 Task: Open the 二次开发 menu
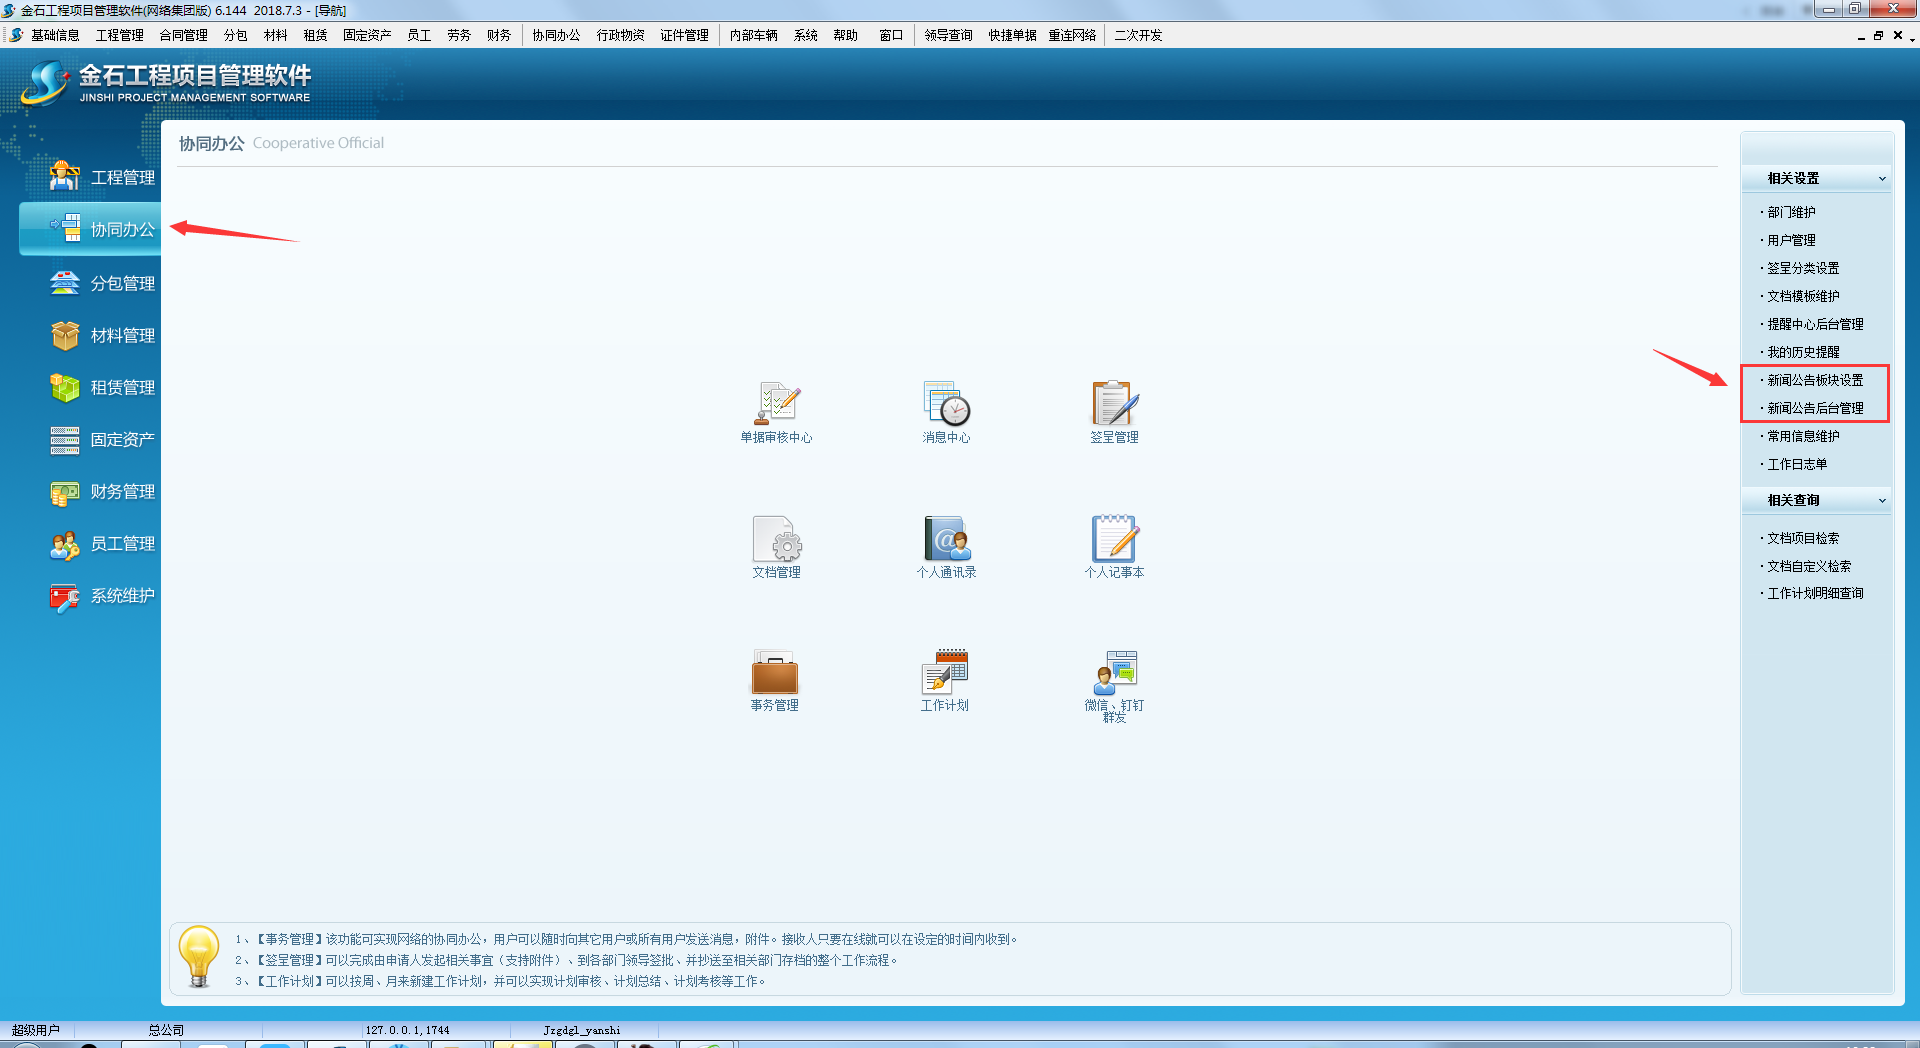click(x=1138, y=35)
